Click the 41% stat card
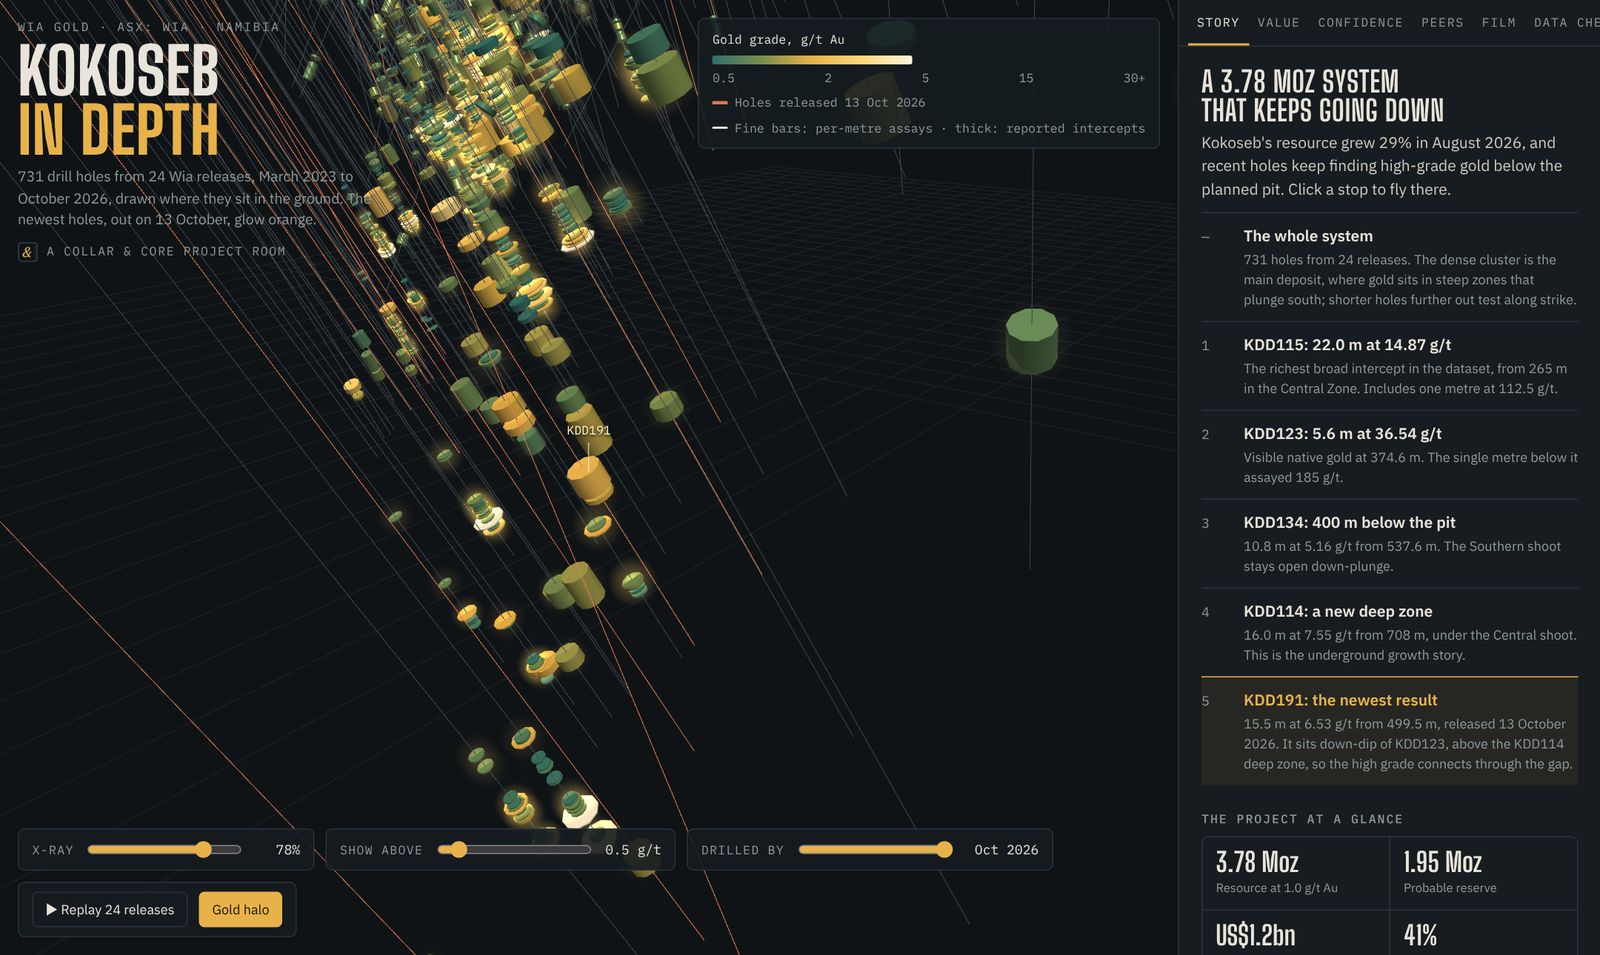 tap(1483, 933)
